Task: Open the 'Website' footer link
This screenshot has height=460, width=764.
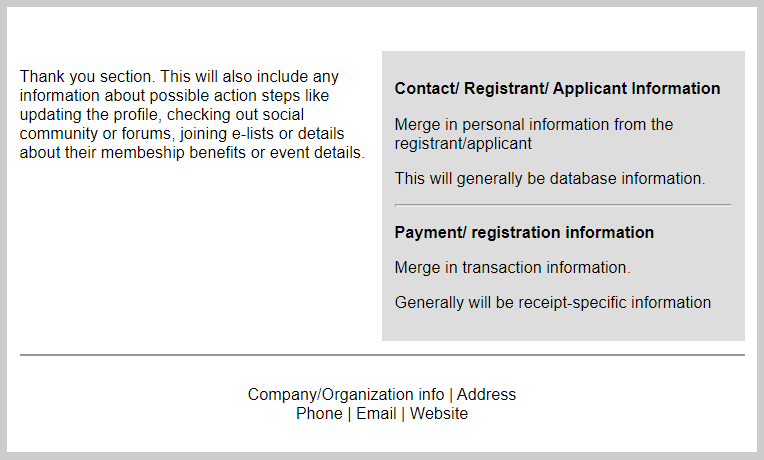Action: pyautogui.click(x=439, y=414)
